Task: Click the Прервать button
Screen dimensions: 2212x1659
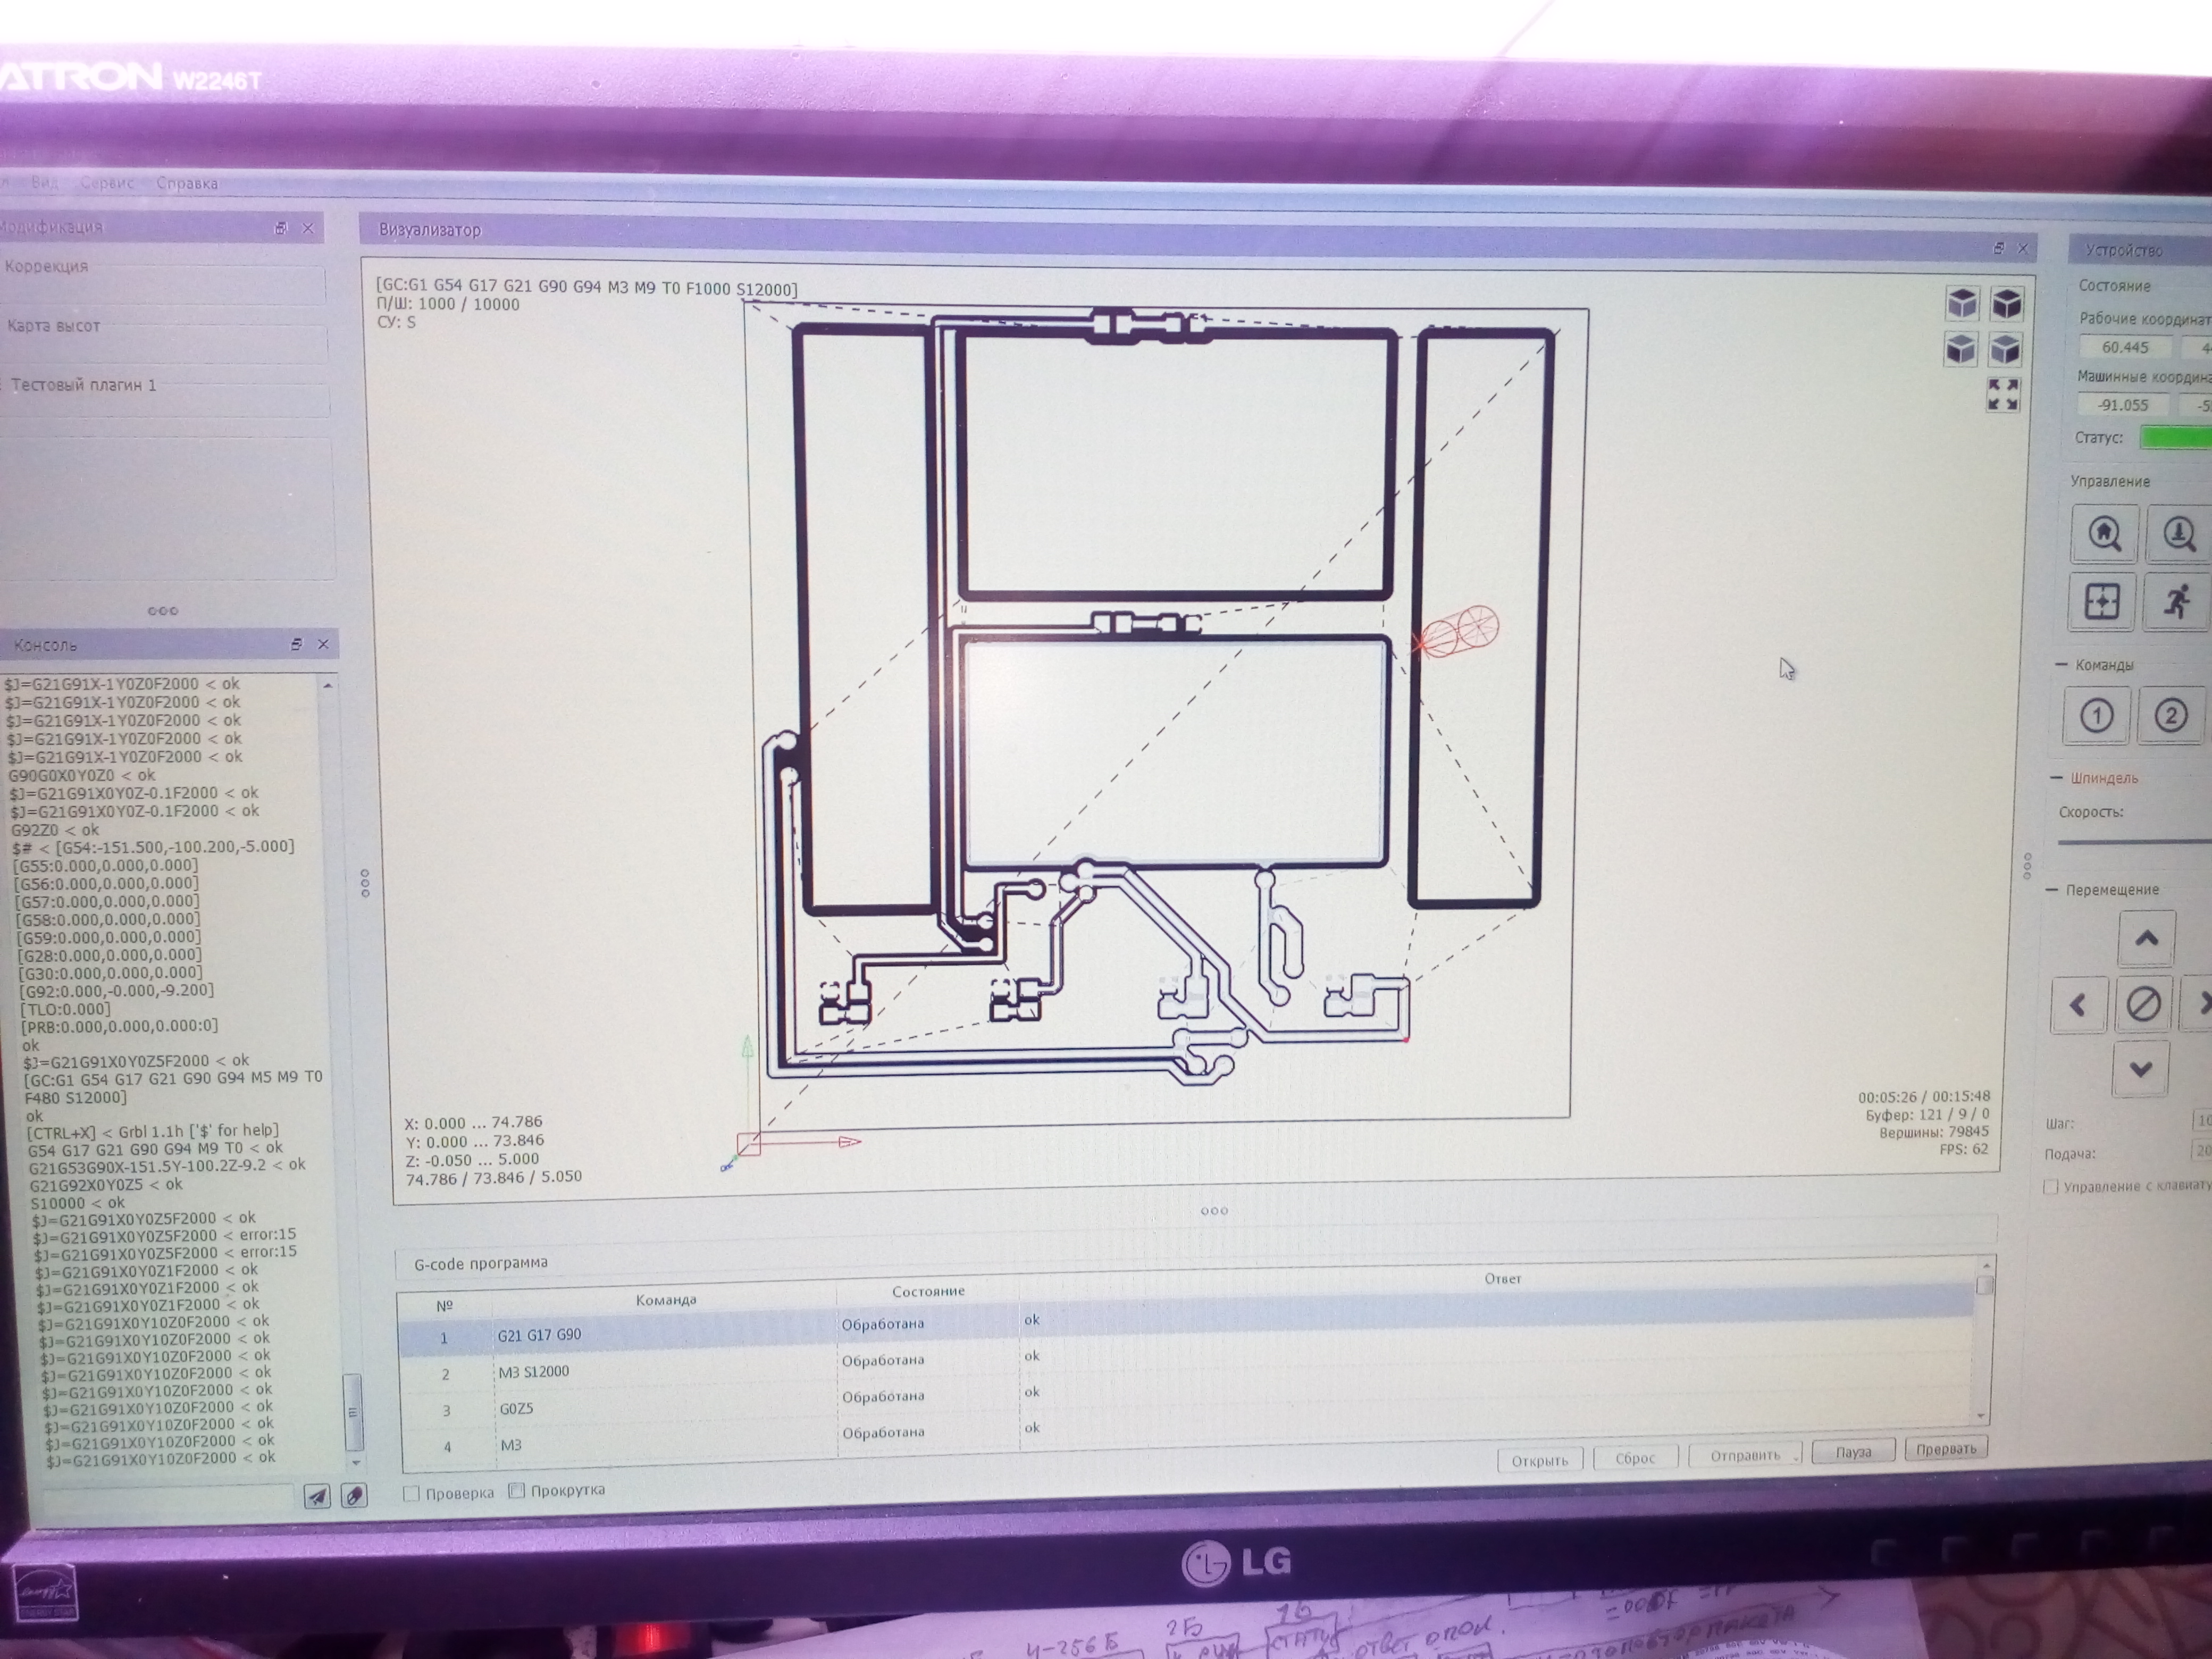Action: (x=1945, y=1449)
